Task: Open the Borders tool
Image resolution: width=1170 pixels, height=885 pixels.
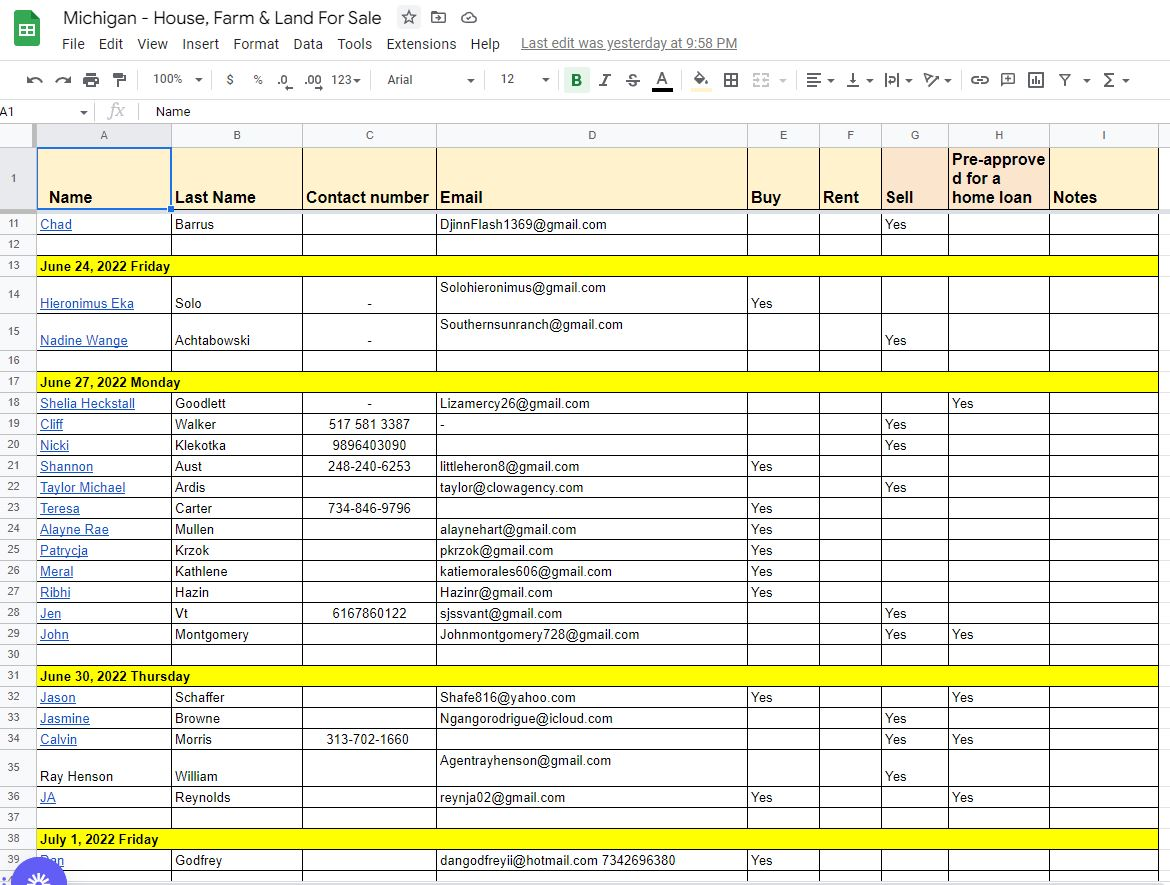Action: click(x=731, y=80)
